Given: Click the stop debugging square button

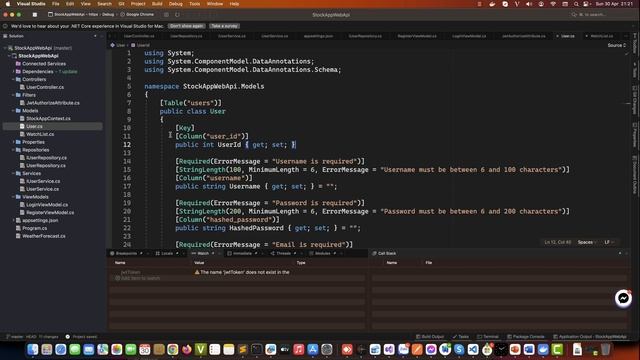Looking at the screenshot, I should point(35,15).
